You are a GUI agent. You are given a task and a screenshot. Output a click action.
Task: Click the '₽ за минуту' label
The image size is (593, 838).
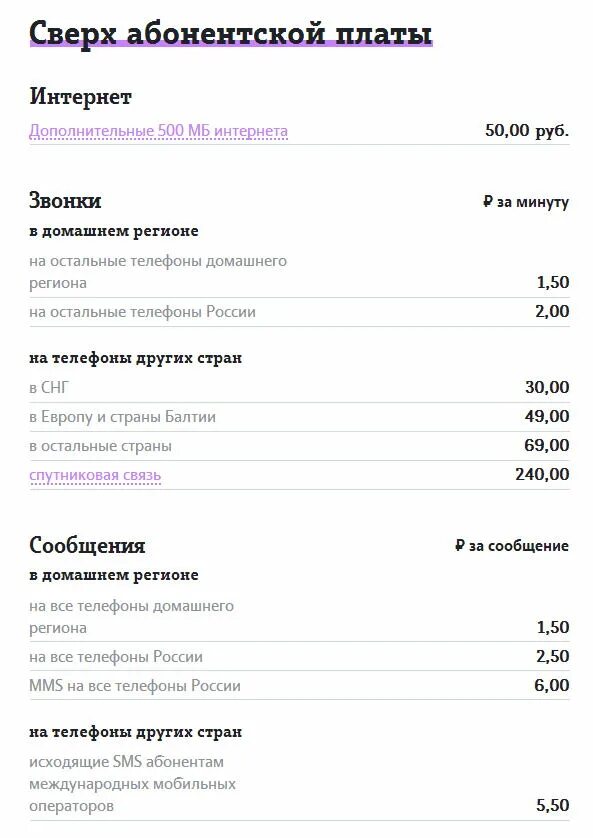[526, 202]
